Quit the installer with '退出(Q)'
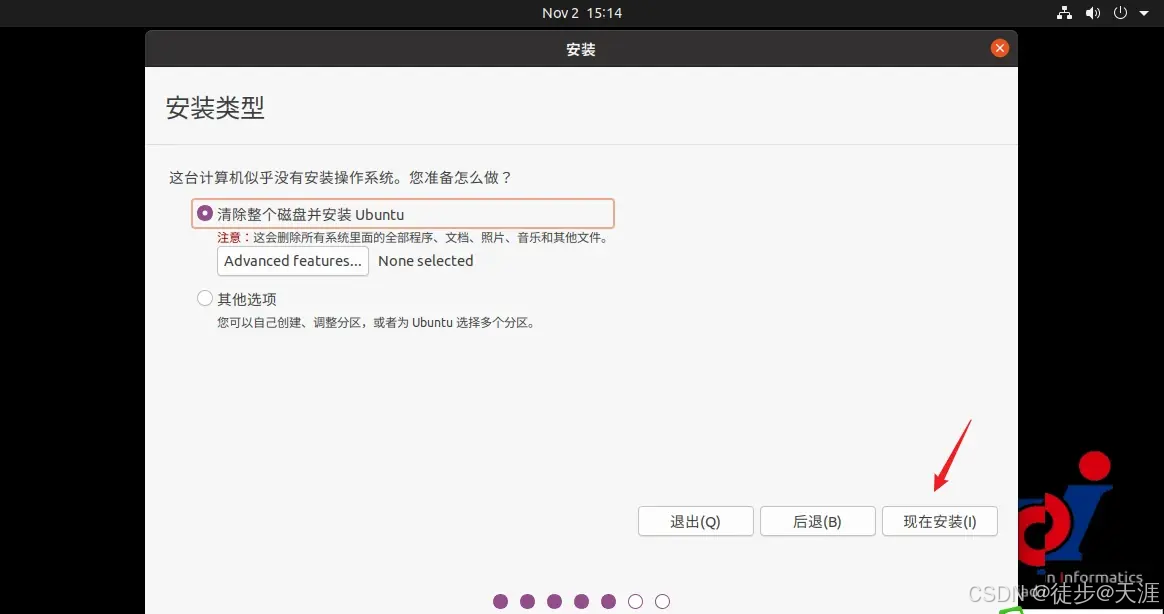Screen dimensions: 1164x614 696,521
